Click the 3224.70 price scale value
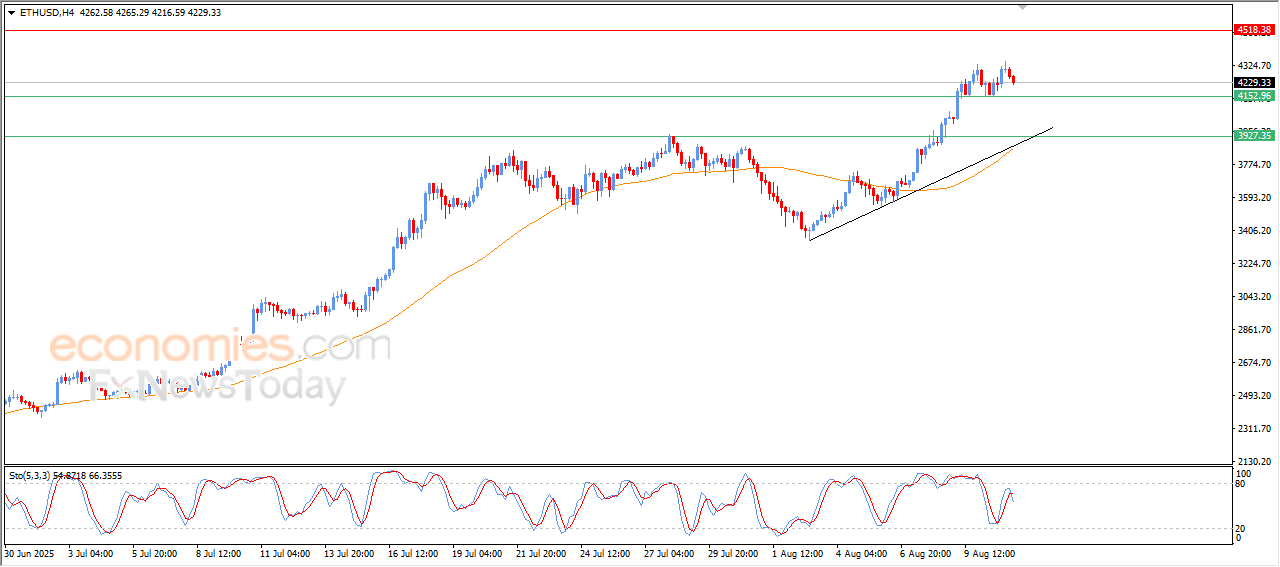This screenshot has width=1280, height=567. point(1254,263)
